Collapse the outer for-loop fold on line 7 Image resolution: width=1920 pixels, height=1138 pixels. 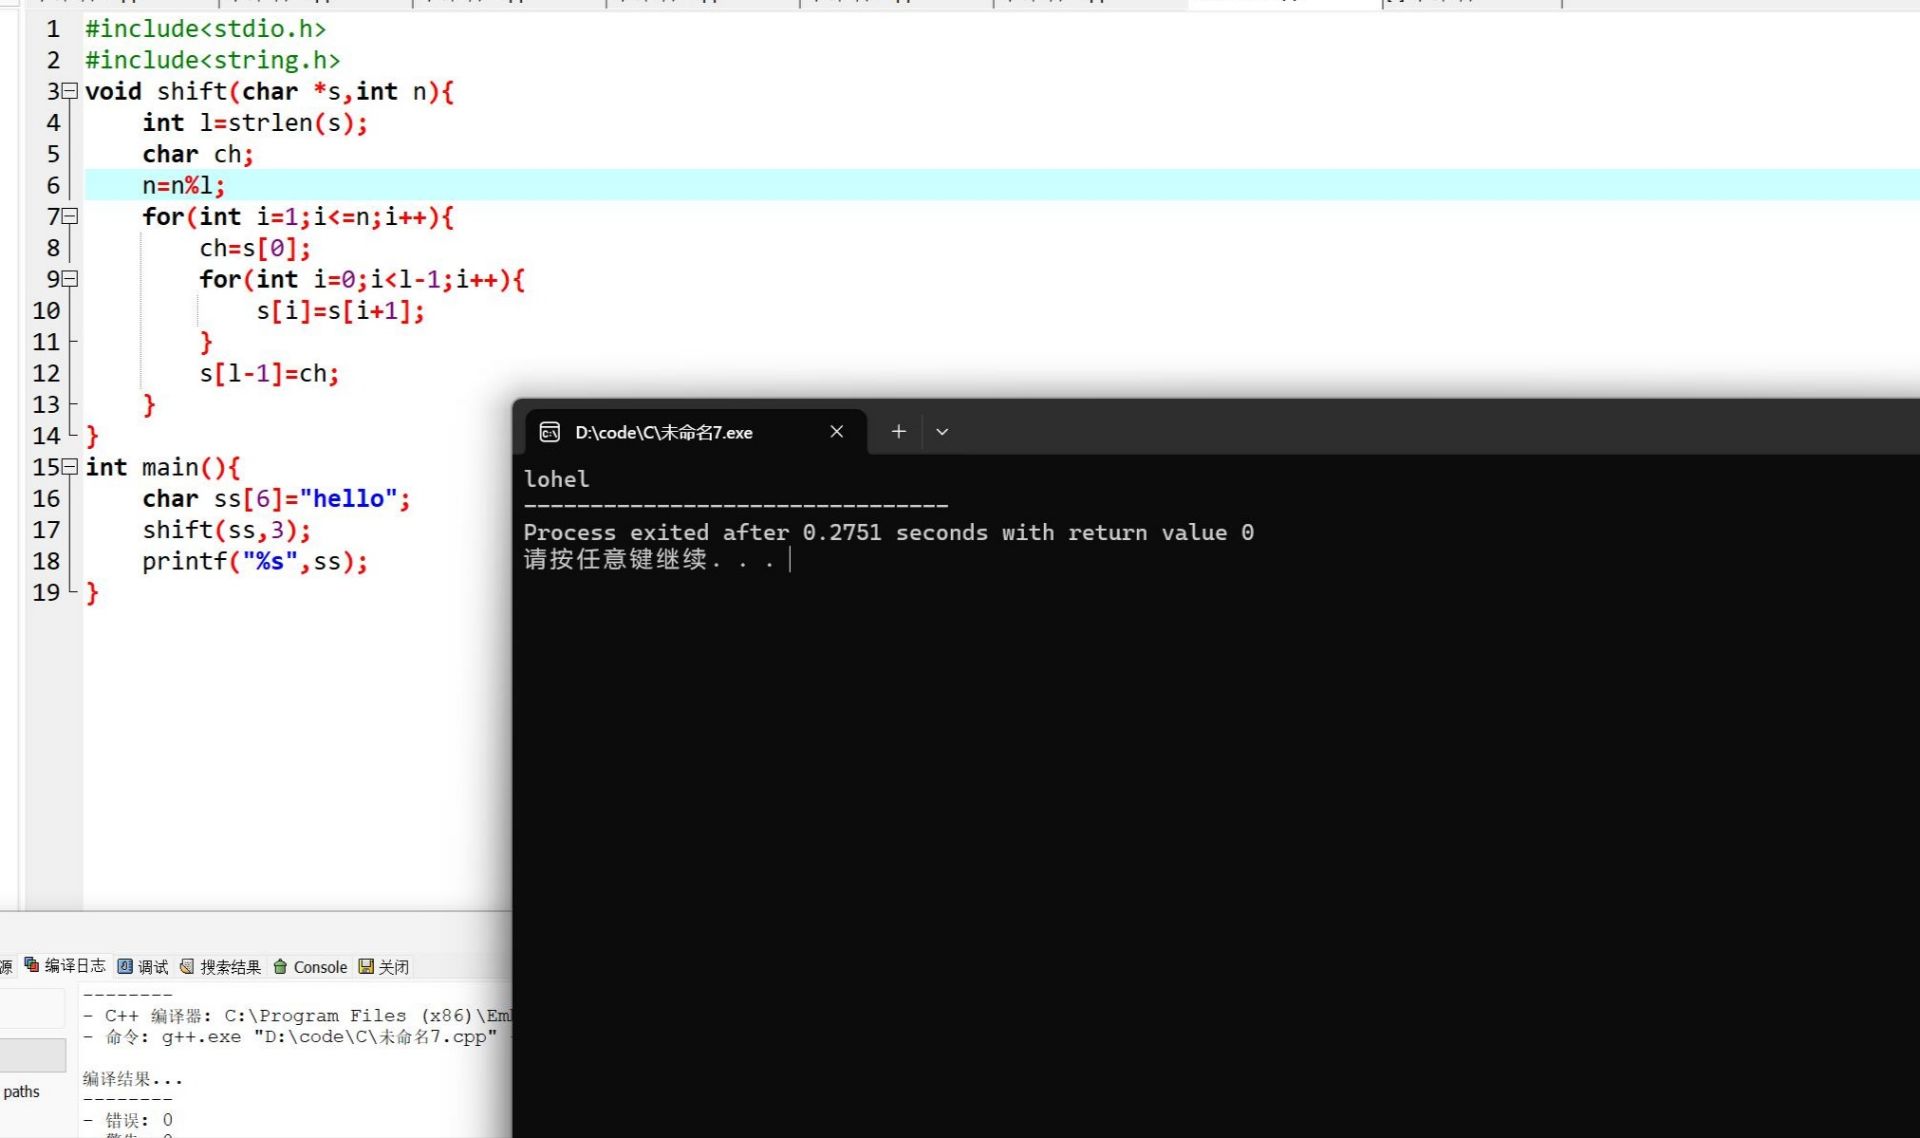click(x=69, y=216)
